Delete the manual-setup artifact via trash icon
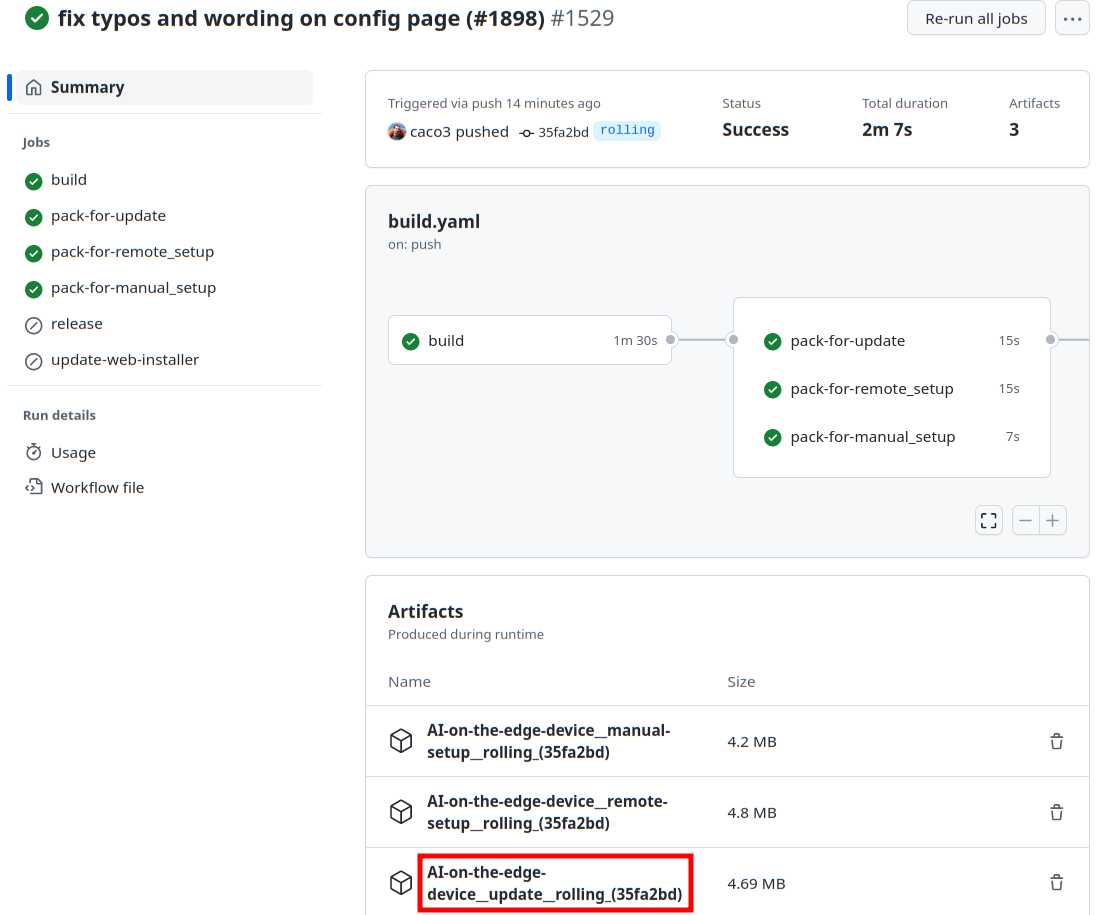Screen dimensions: 1098x915 pyautogui.click(x=1056, y=741)
